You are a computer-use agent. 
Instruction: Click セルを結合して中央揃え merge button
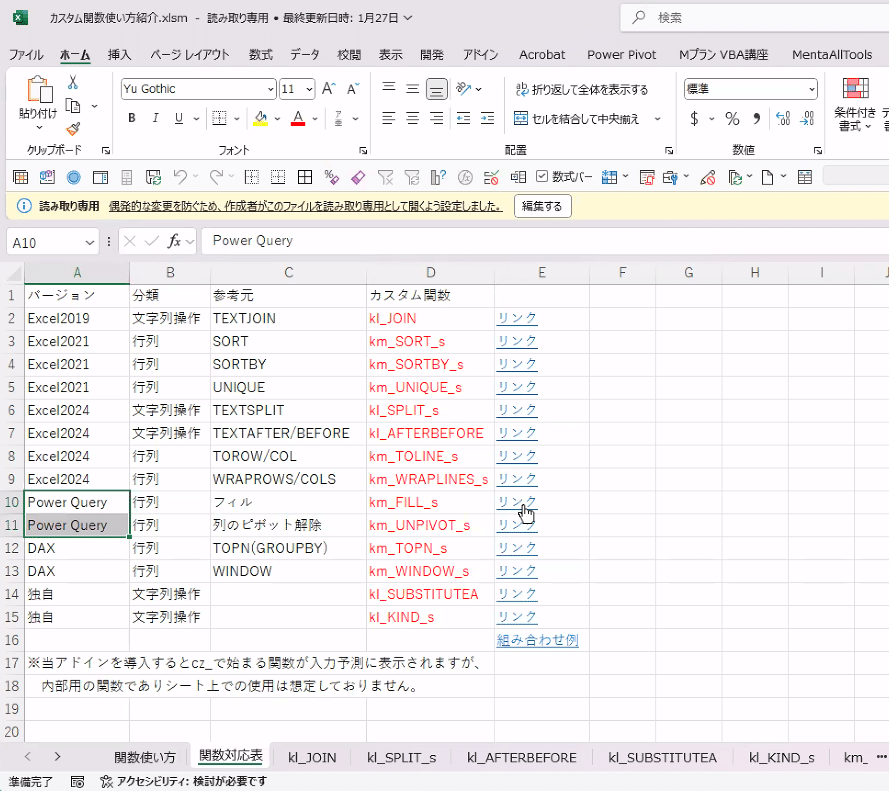(x=577, y=119)
